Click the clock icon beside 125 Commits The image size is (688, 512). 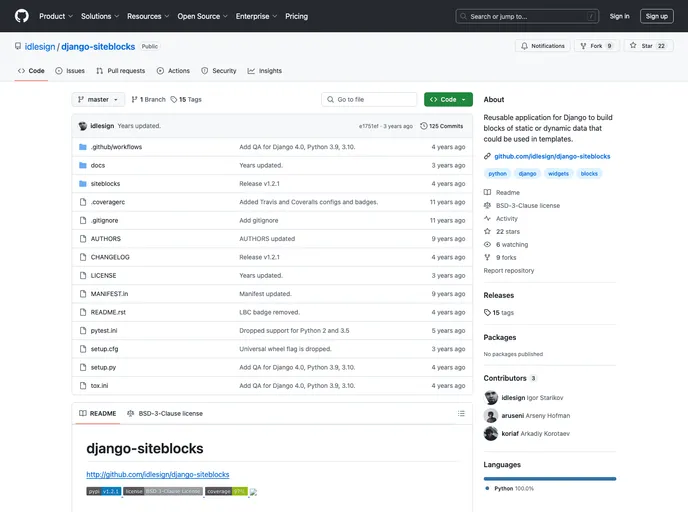(x=423, y=126)
